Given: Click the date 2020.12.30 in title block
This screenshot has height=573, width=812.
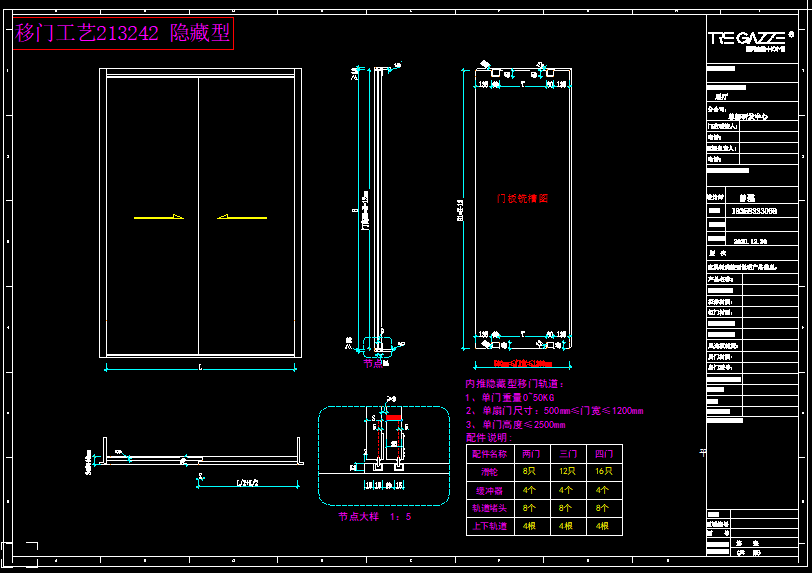Looking at the screenshot, I should pyautogui.click(x=750, y=241).
